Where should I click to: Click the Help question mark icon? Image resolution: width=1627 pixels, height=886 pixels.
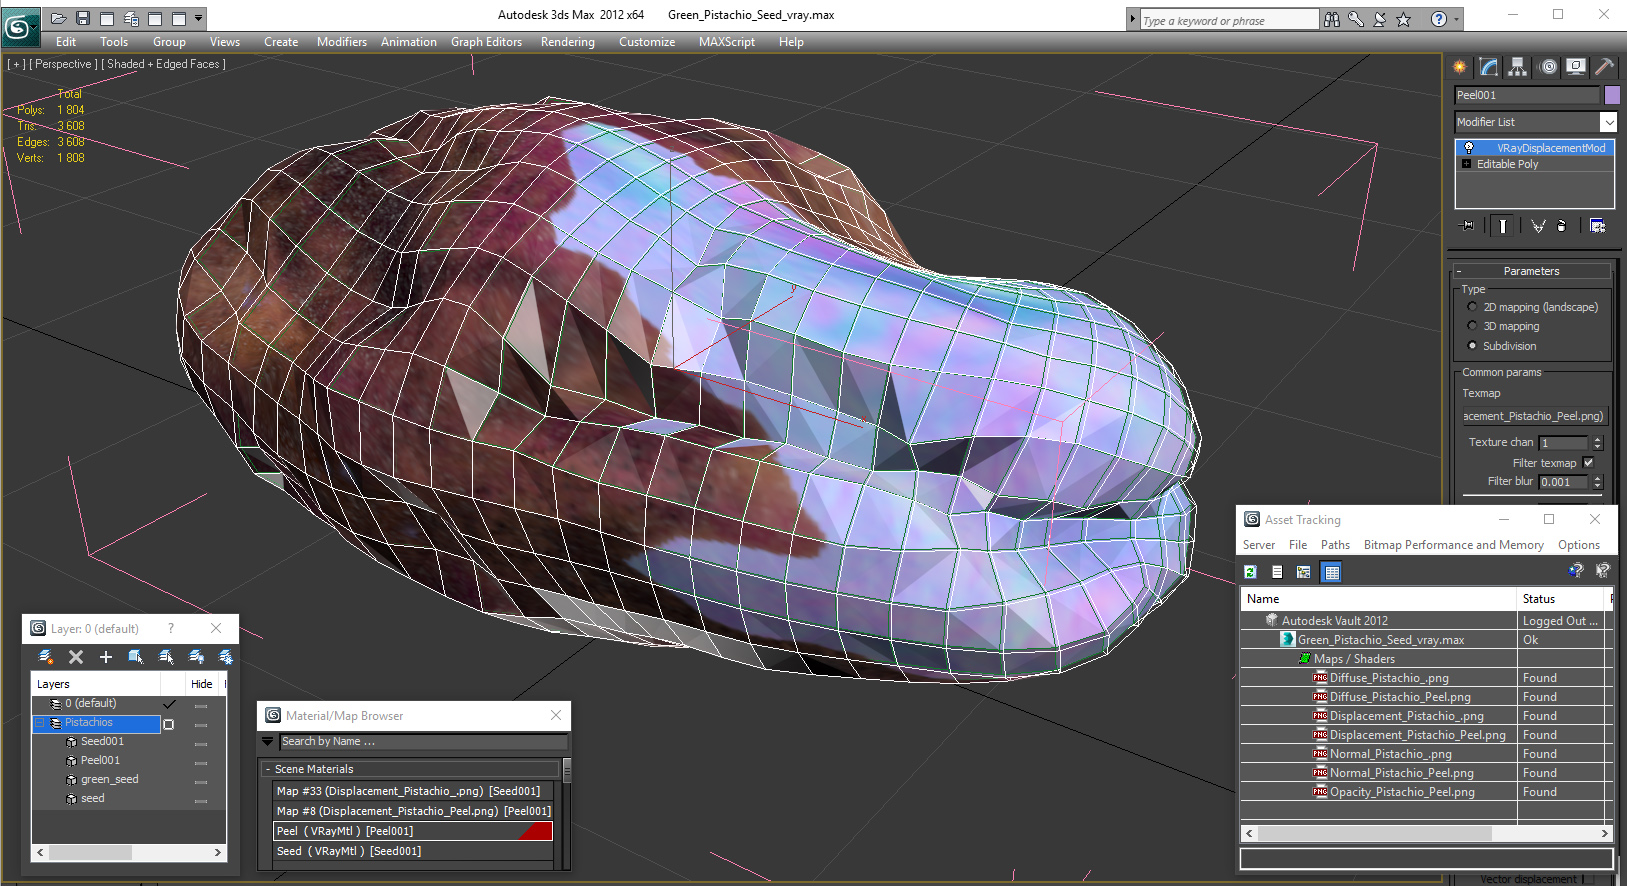pos(1439,19)
